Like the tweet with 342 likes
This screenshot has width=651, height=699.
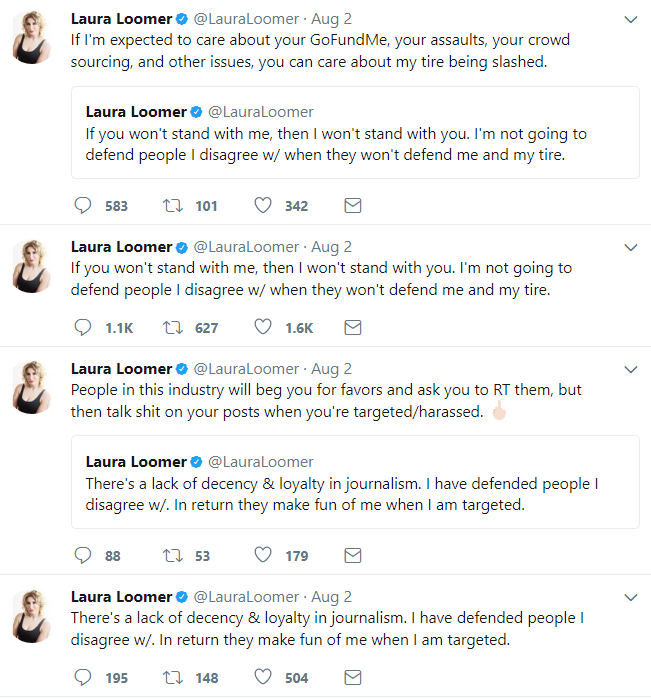263,205
